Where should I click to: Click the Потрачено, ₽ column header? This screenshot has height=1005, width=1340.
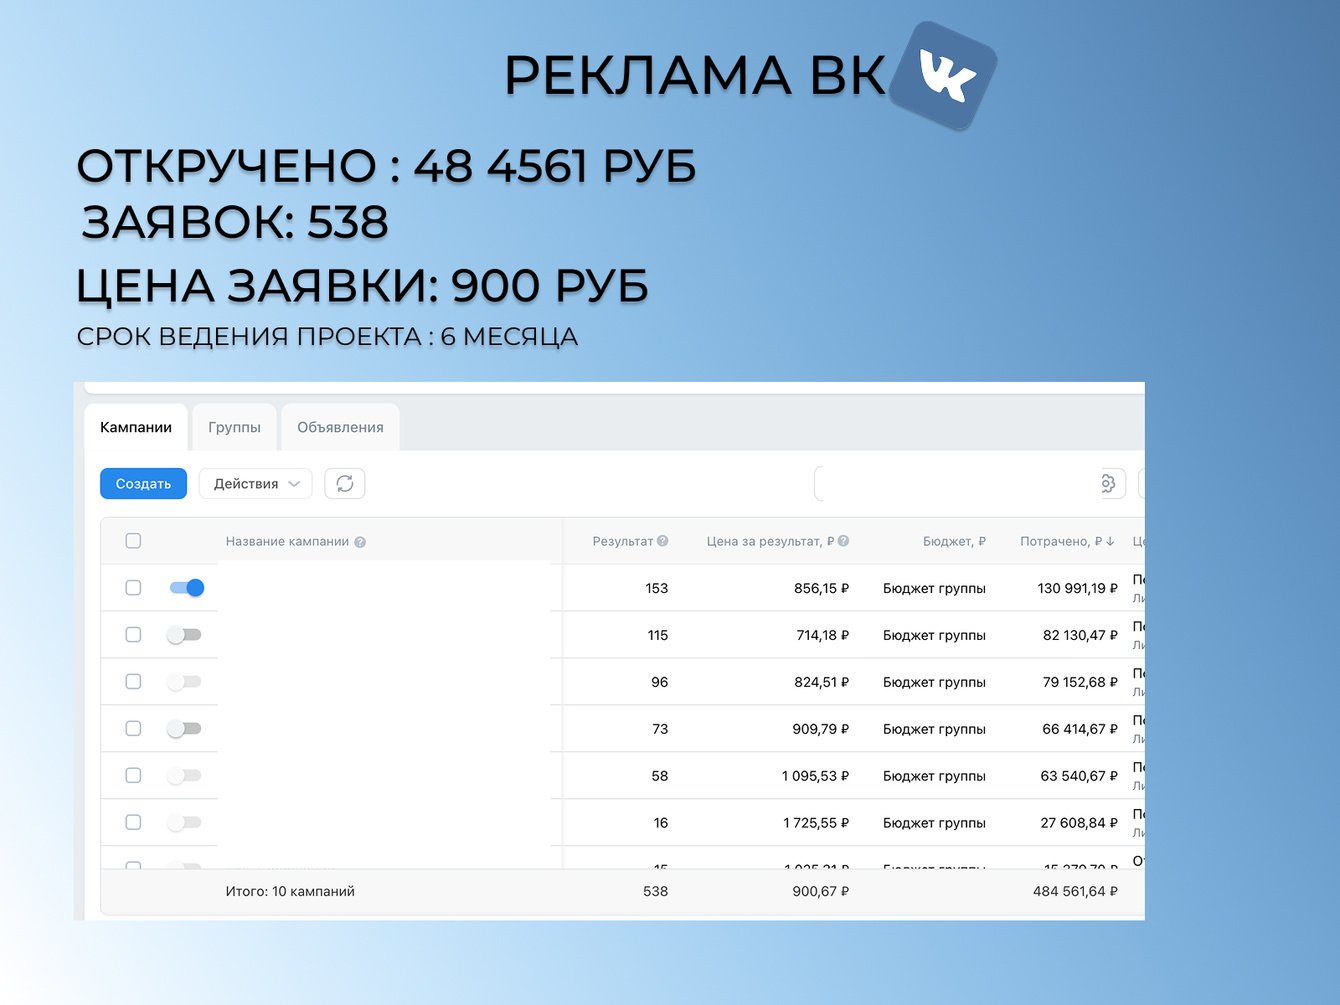pyautogui.click(x=1061, y=541)
